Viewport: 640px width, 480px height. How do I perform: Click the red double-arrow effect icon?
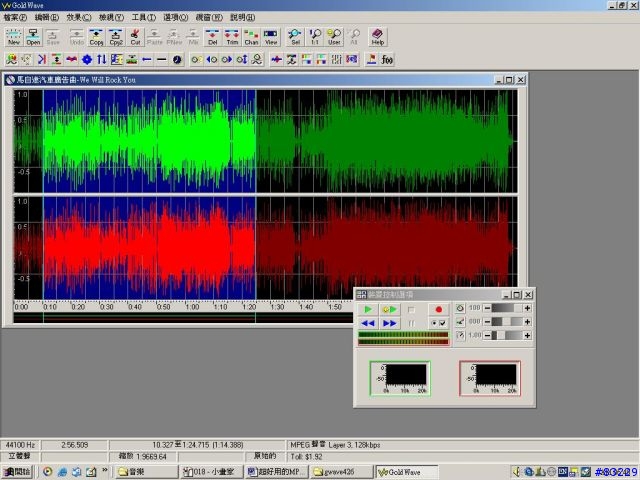coord(71,60)
